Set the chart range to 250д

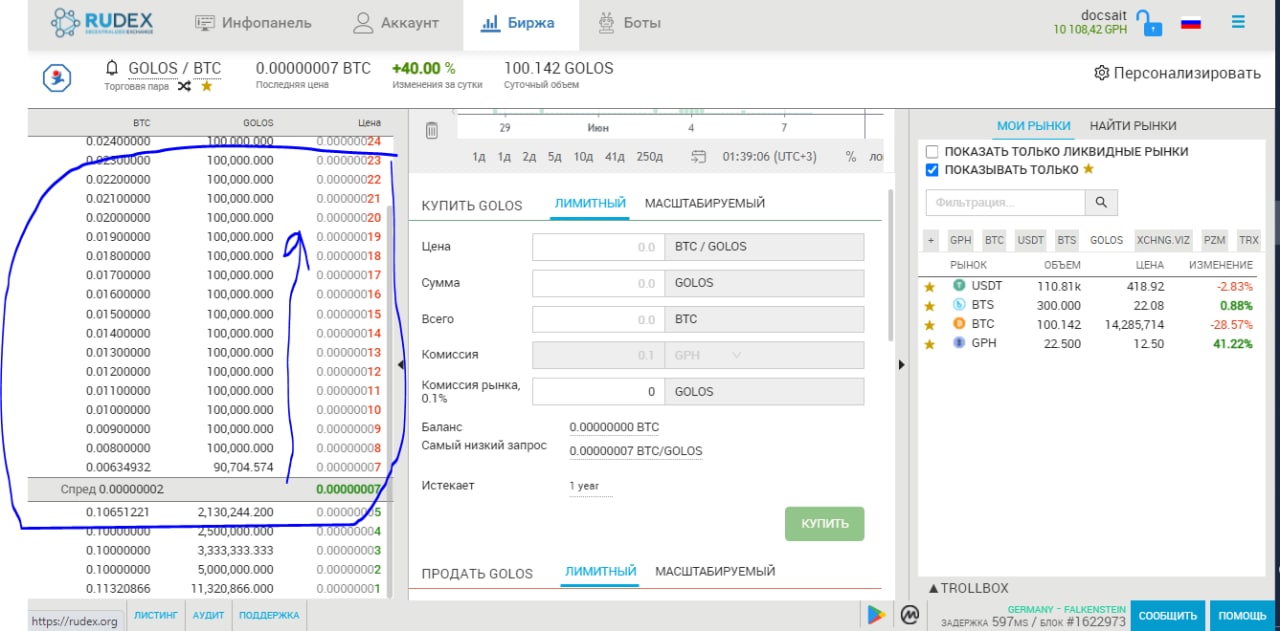pos(650,157)
